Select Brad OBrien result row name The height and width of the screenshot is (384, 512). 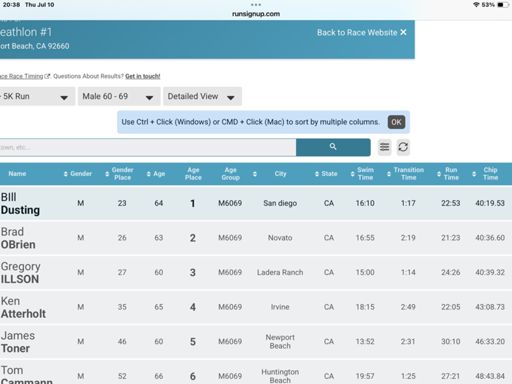pos(18,238)
